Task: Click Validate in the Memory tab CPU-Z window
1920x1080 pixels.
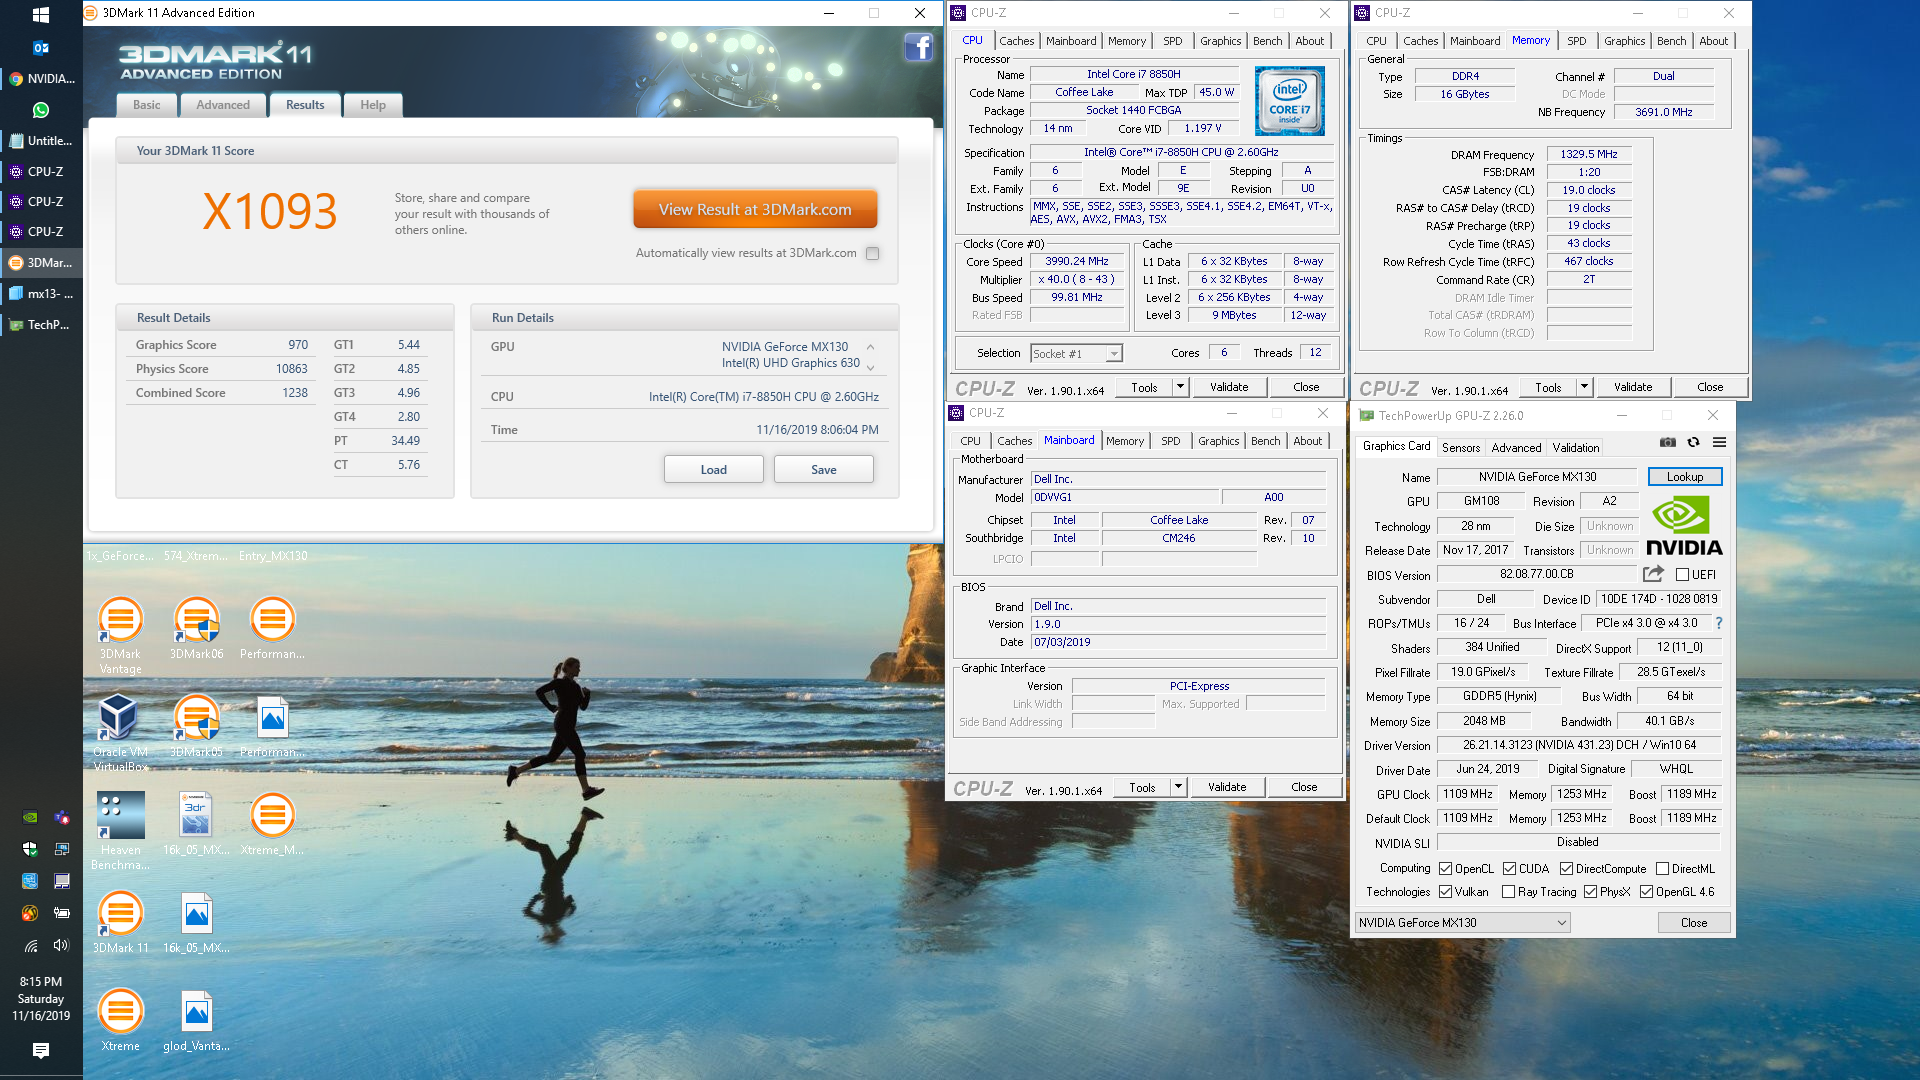Action: point(1633,387)
